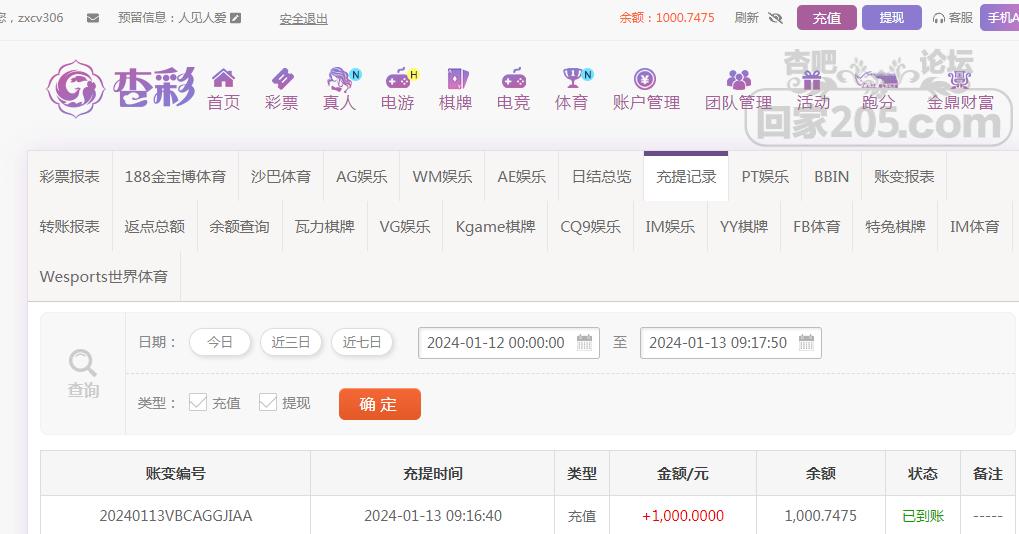Click the start date input field
The image size is (1019, 534).
[x=496, y=342]
